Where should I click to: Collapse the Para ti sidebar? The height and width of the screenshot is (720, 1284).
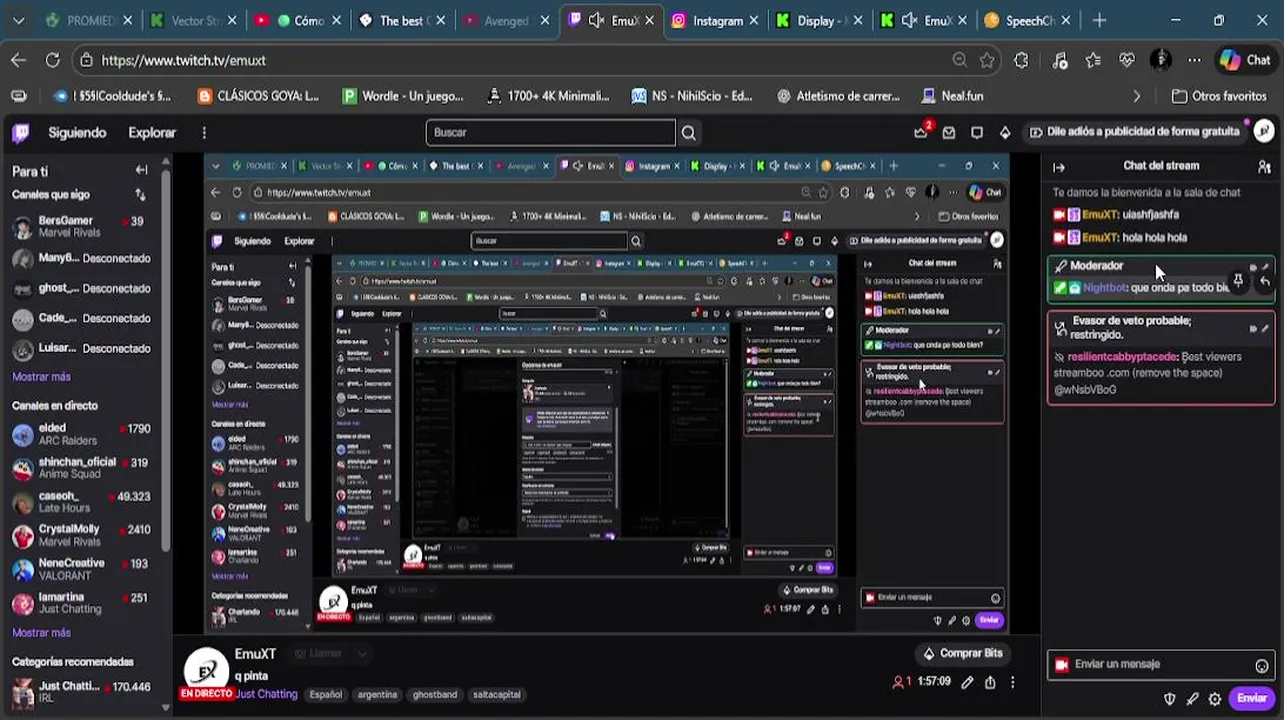[142, 170]
